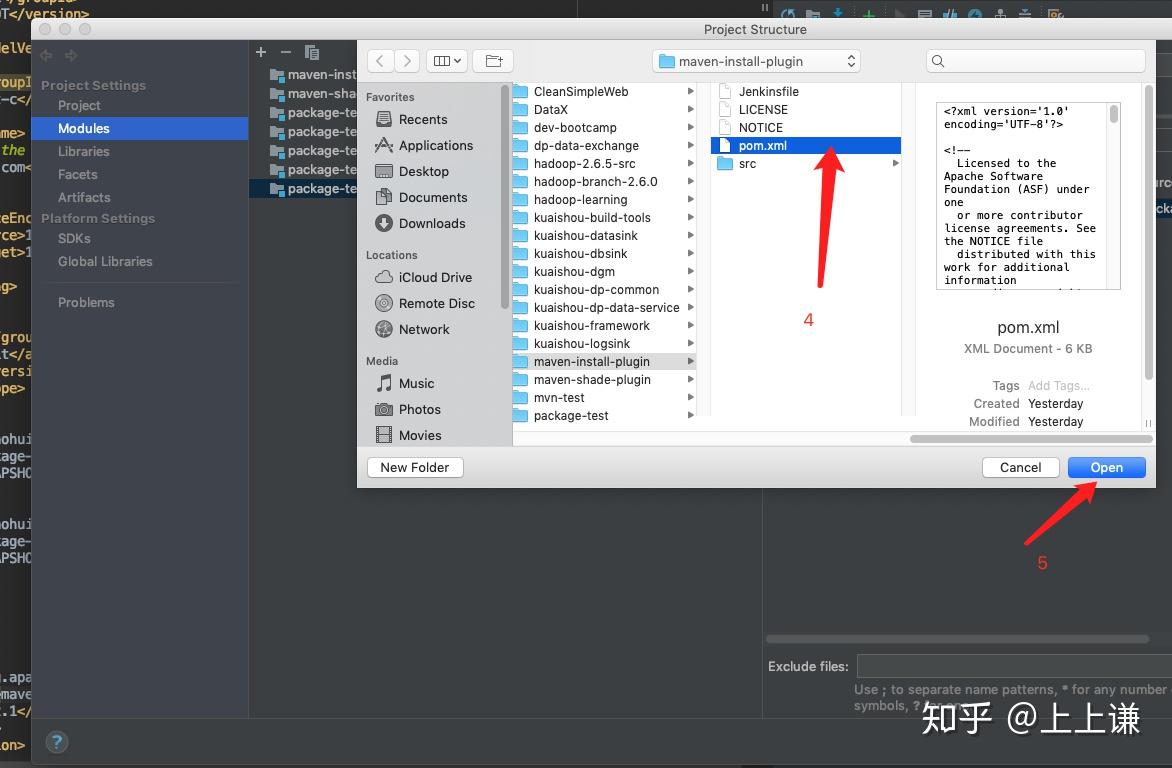Create a folder with the New Folder button
This screenshot has height=768, width=1172.
point(414,467)
